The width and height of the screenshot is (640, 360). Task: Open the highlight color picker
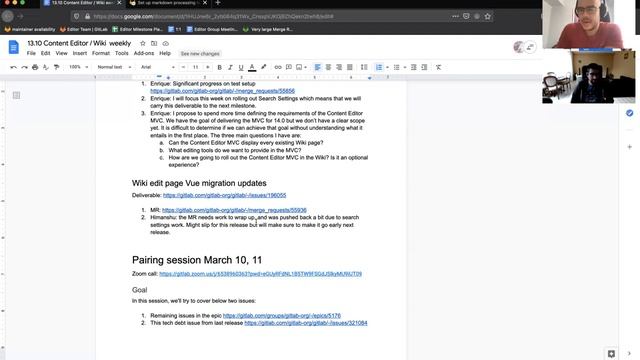tap(264, 67)
